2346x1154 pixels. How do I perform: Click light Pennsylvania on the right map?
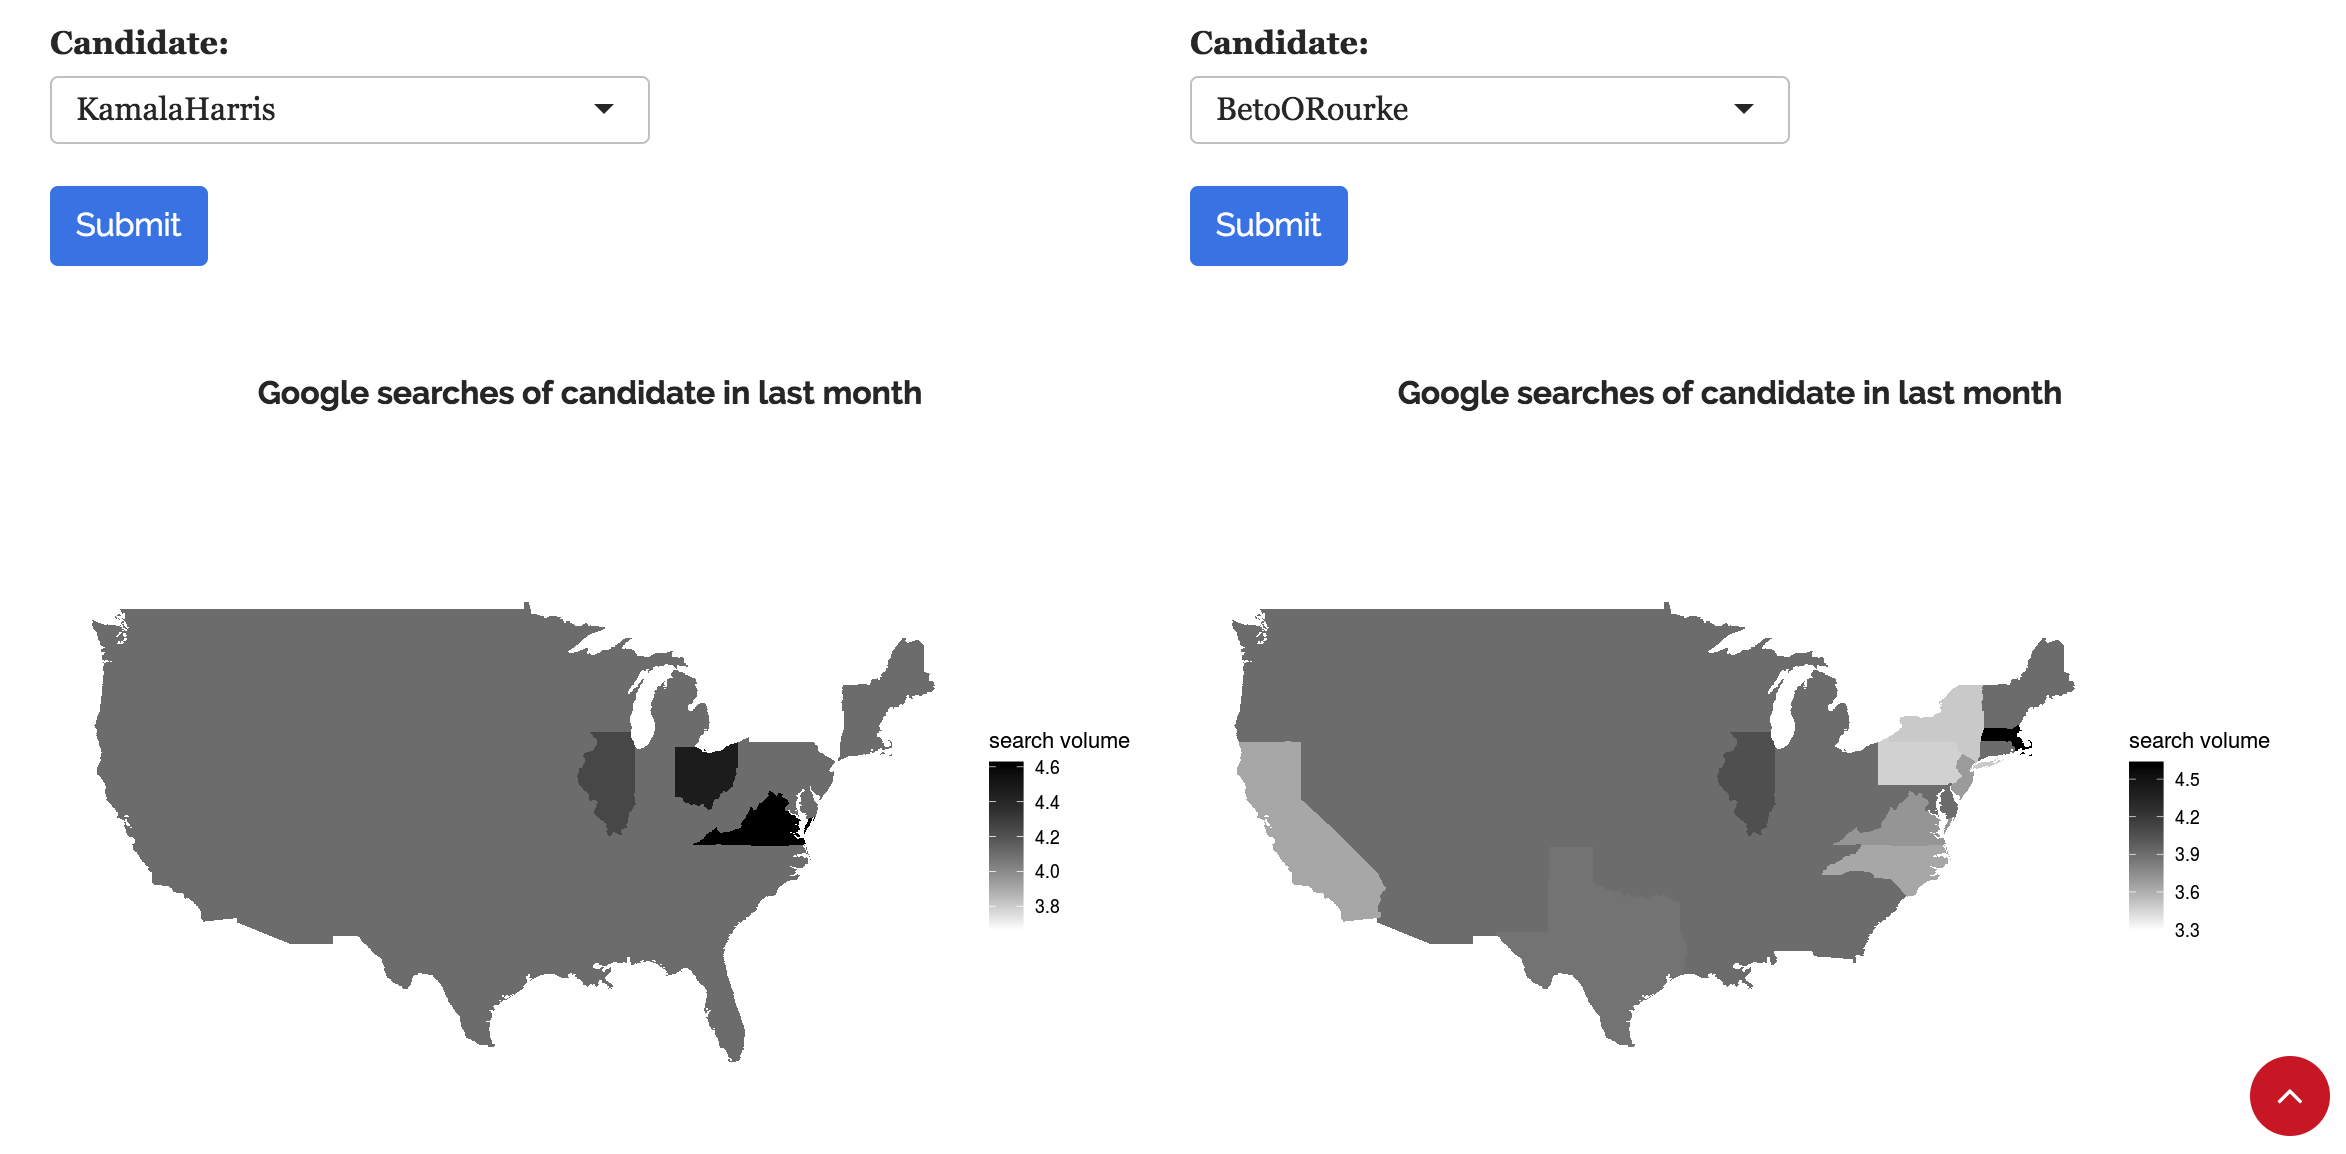click(x=1916, y=763)
